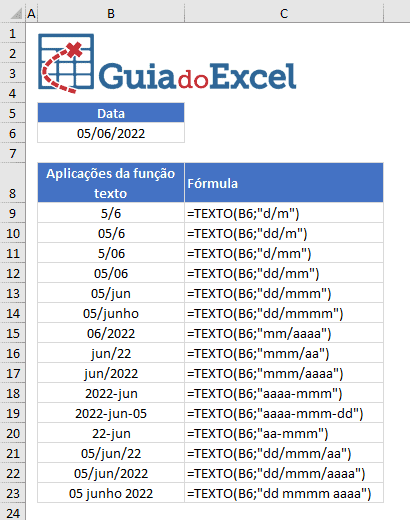This screenshot has height=520, width=410.
Task: Select column C header
Action: pyautogui.click(x=284, y=14)
